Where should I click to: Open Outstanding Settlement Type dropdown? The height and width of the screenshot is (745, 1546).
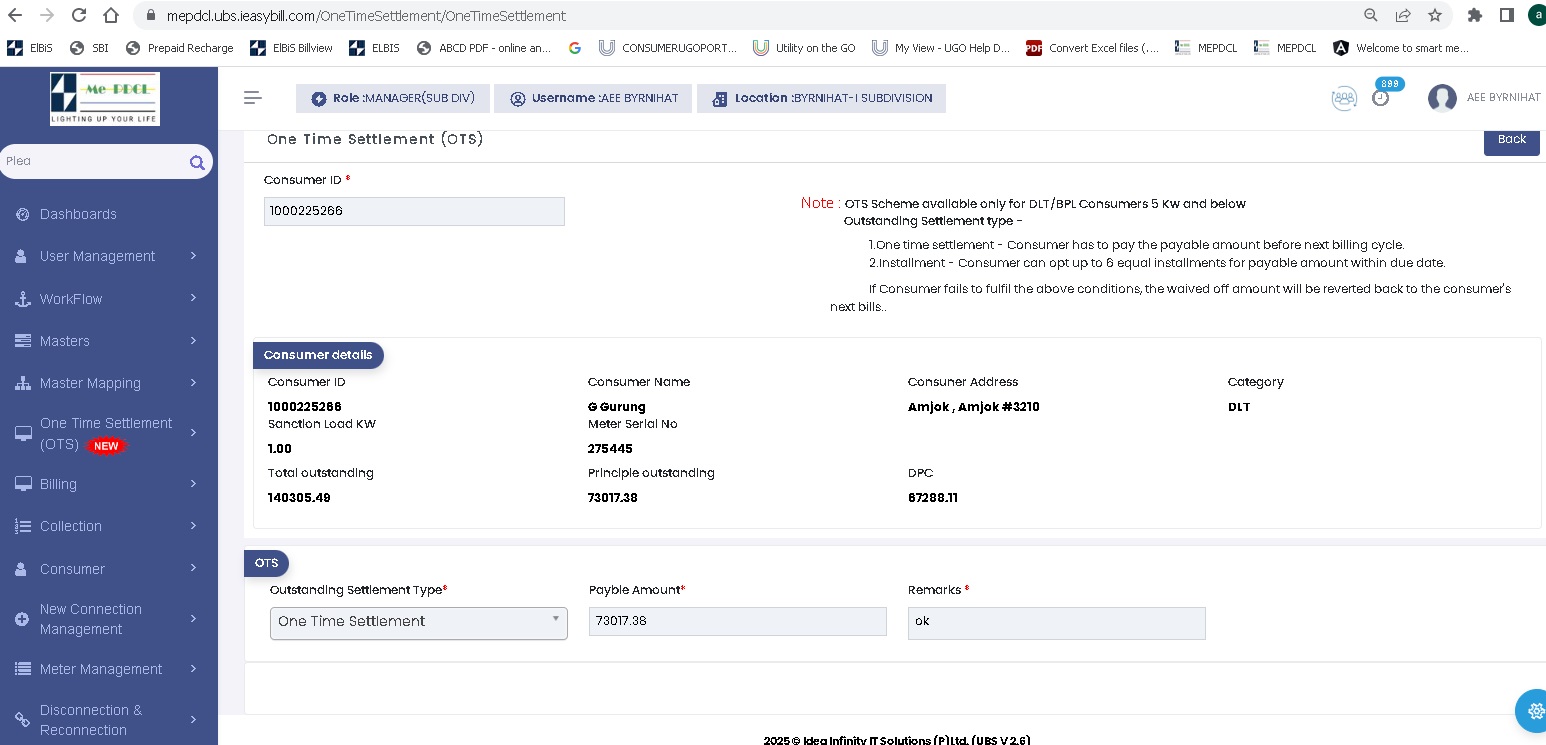418,622
